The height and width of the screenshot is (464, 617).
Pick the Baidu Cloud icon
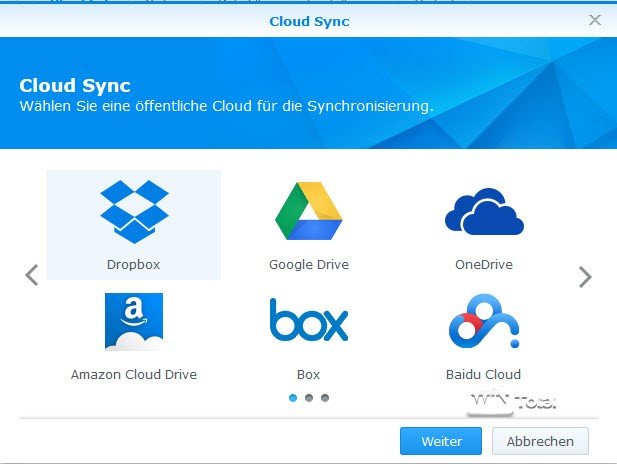pos(484,321)
